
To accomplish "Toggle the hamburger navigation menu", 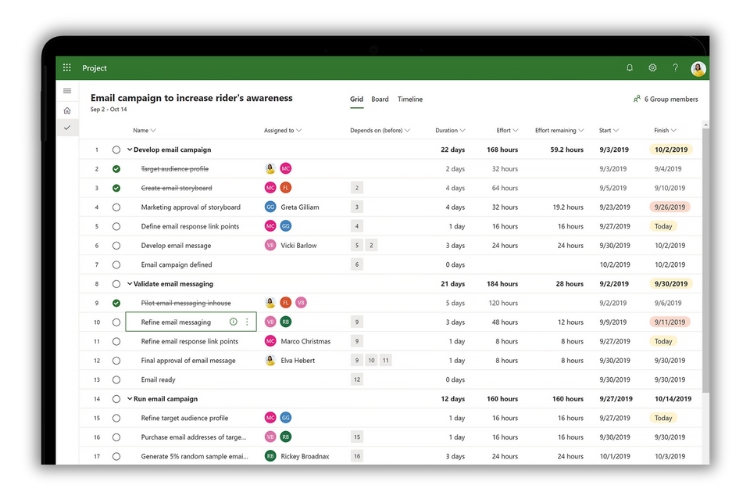I will coord(67,91).
